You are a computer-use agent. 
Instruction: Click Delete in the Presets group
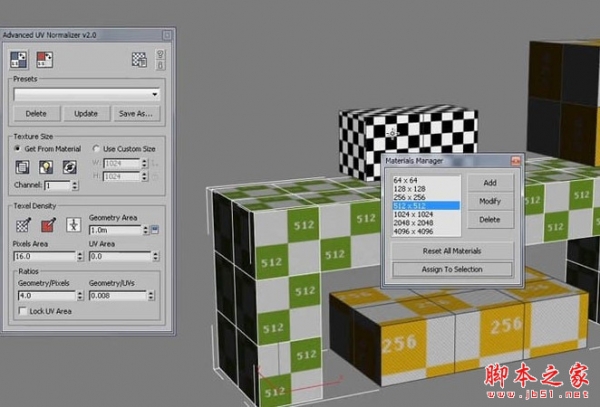[36, 114]
